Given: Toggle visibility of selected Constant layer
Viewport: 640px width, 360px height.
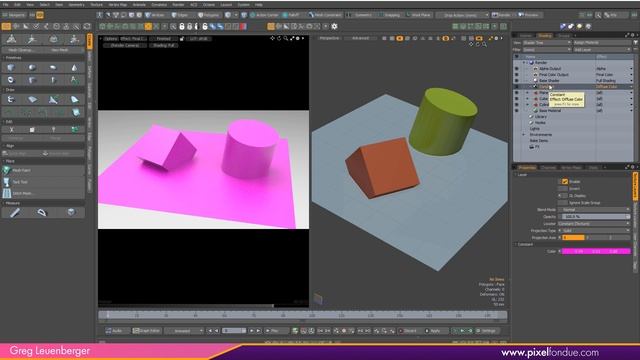Looking at the screenshot, I should pyautogui.click(x=517, y=87).
